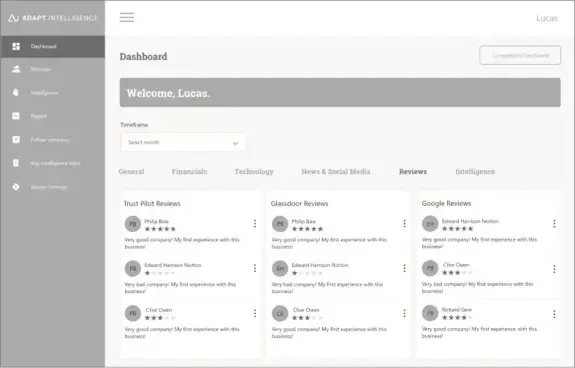Click the Welcome, Lucas. banner text
The image size is (575, 368).
pos(168,93)
